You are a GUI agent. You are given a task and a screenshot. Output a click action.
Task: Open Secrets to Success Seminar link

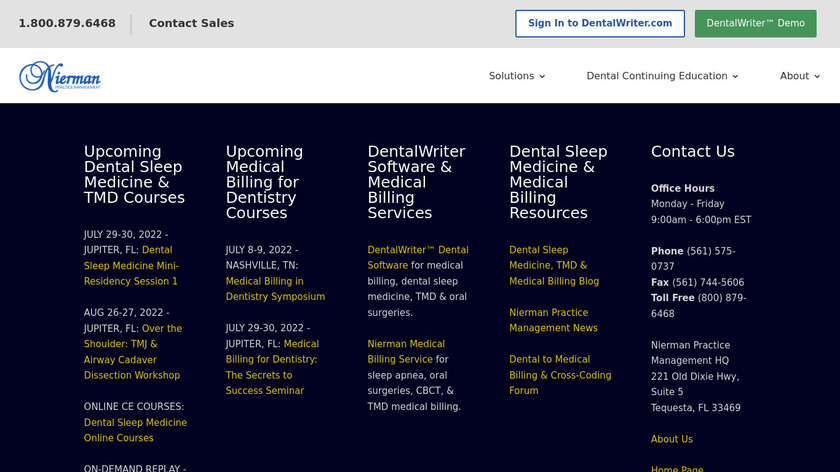pos(272,368)
